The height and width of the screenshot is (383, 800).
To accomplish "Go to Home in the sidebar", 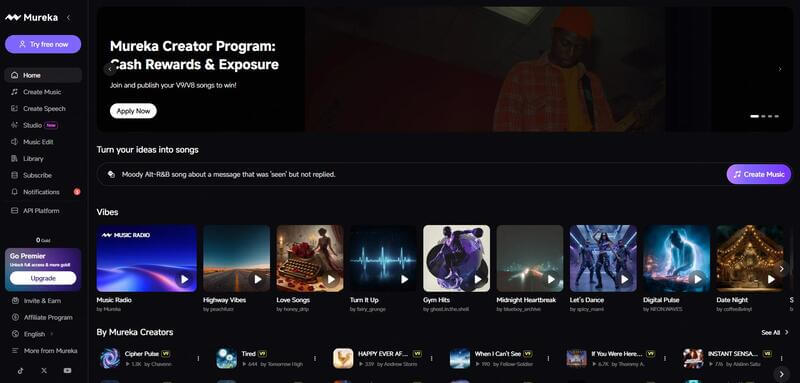I will (x=43, y=75).
